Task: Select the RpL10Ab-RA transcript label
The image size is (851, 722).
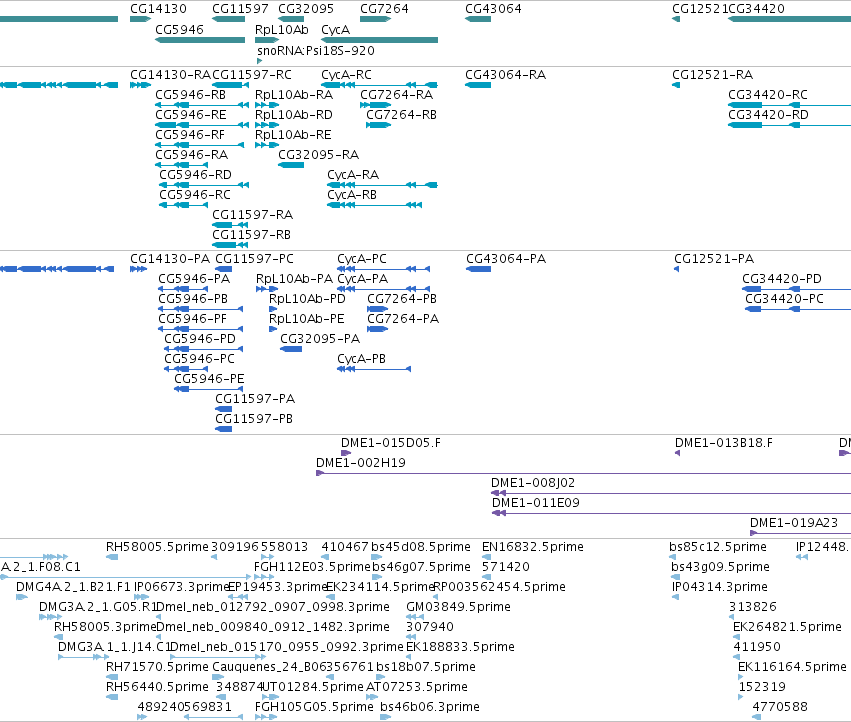Action: coord(294,95)
